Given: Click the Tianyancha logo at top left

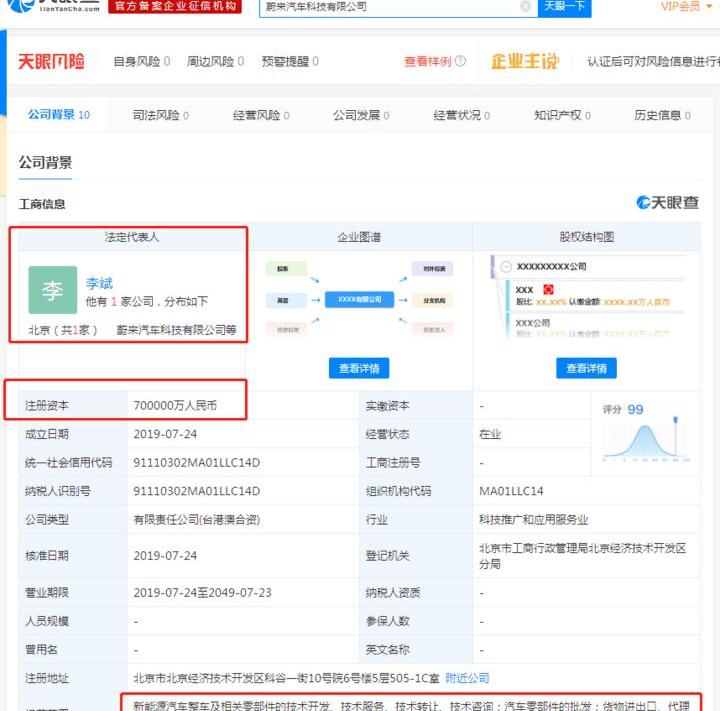Looking at the screenshot, I should tap(50, 6).
